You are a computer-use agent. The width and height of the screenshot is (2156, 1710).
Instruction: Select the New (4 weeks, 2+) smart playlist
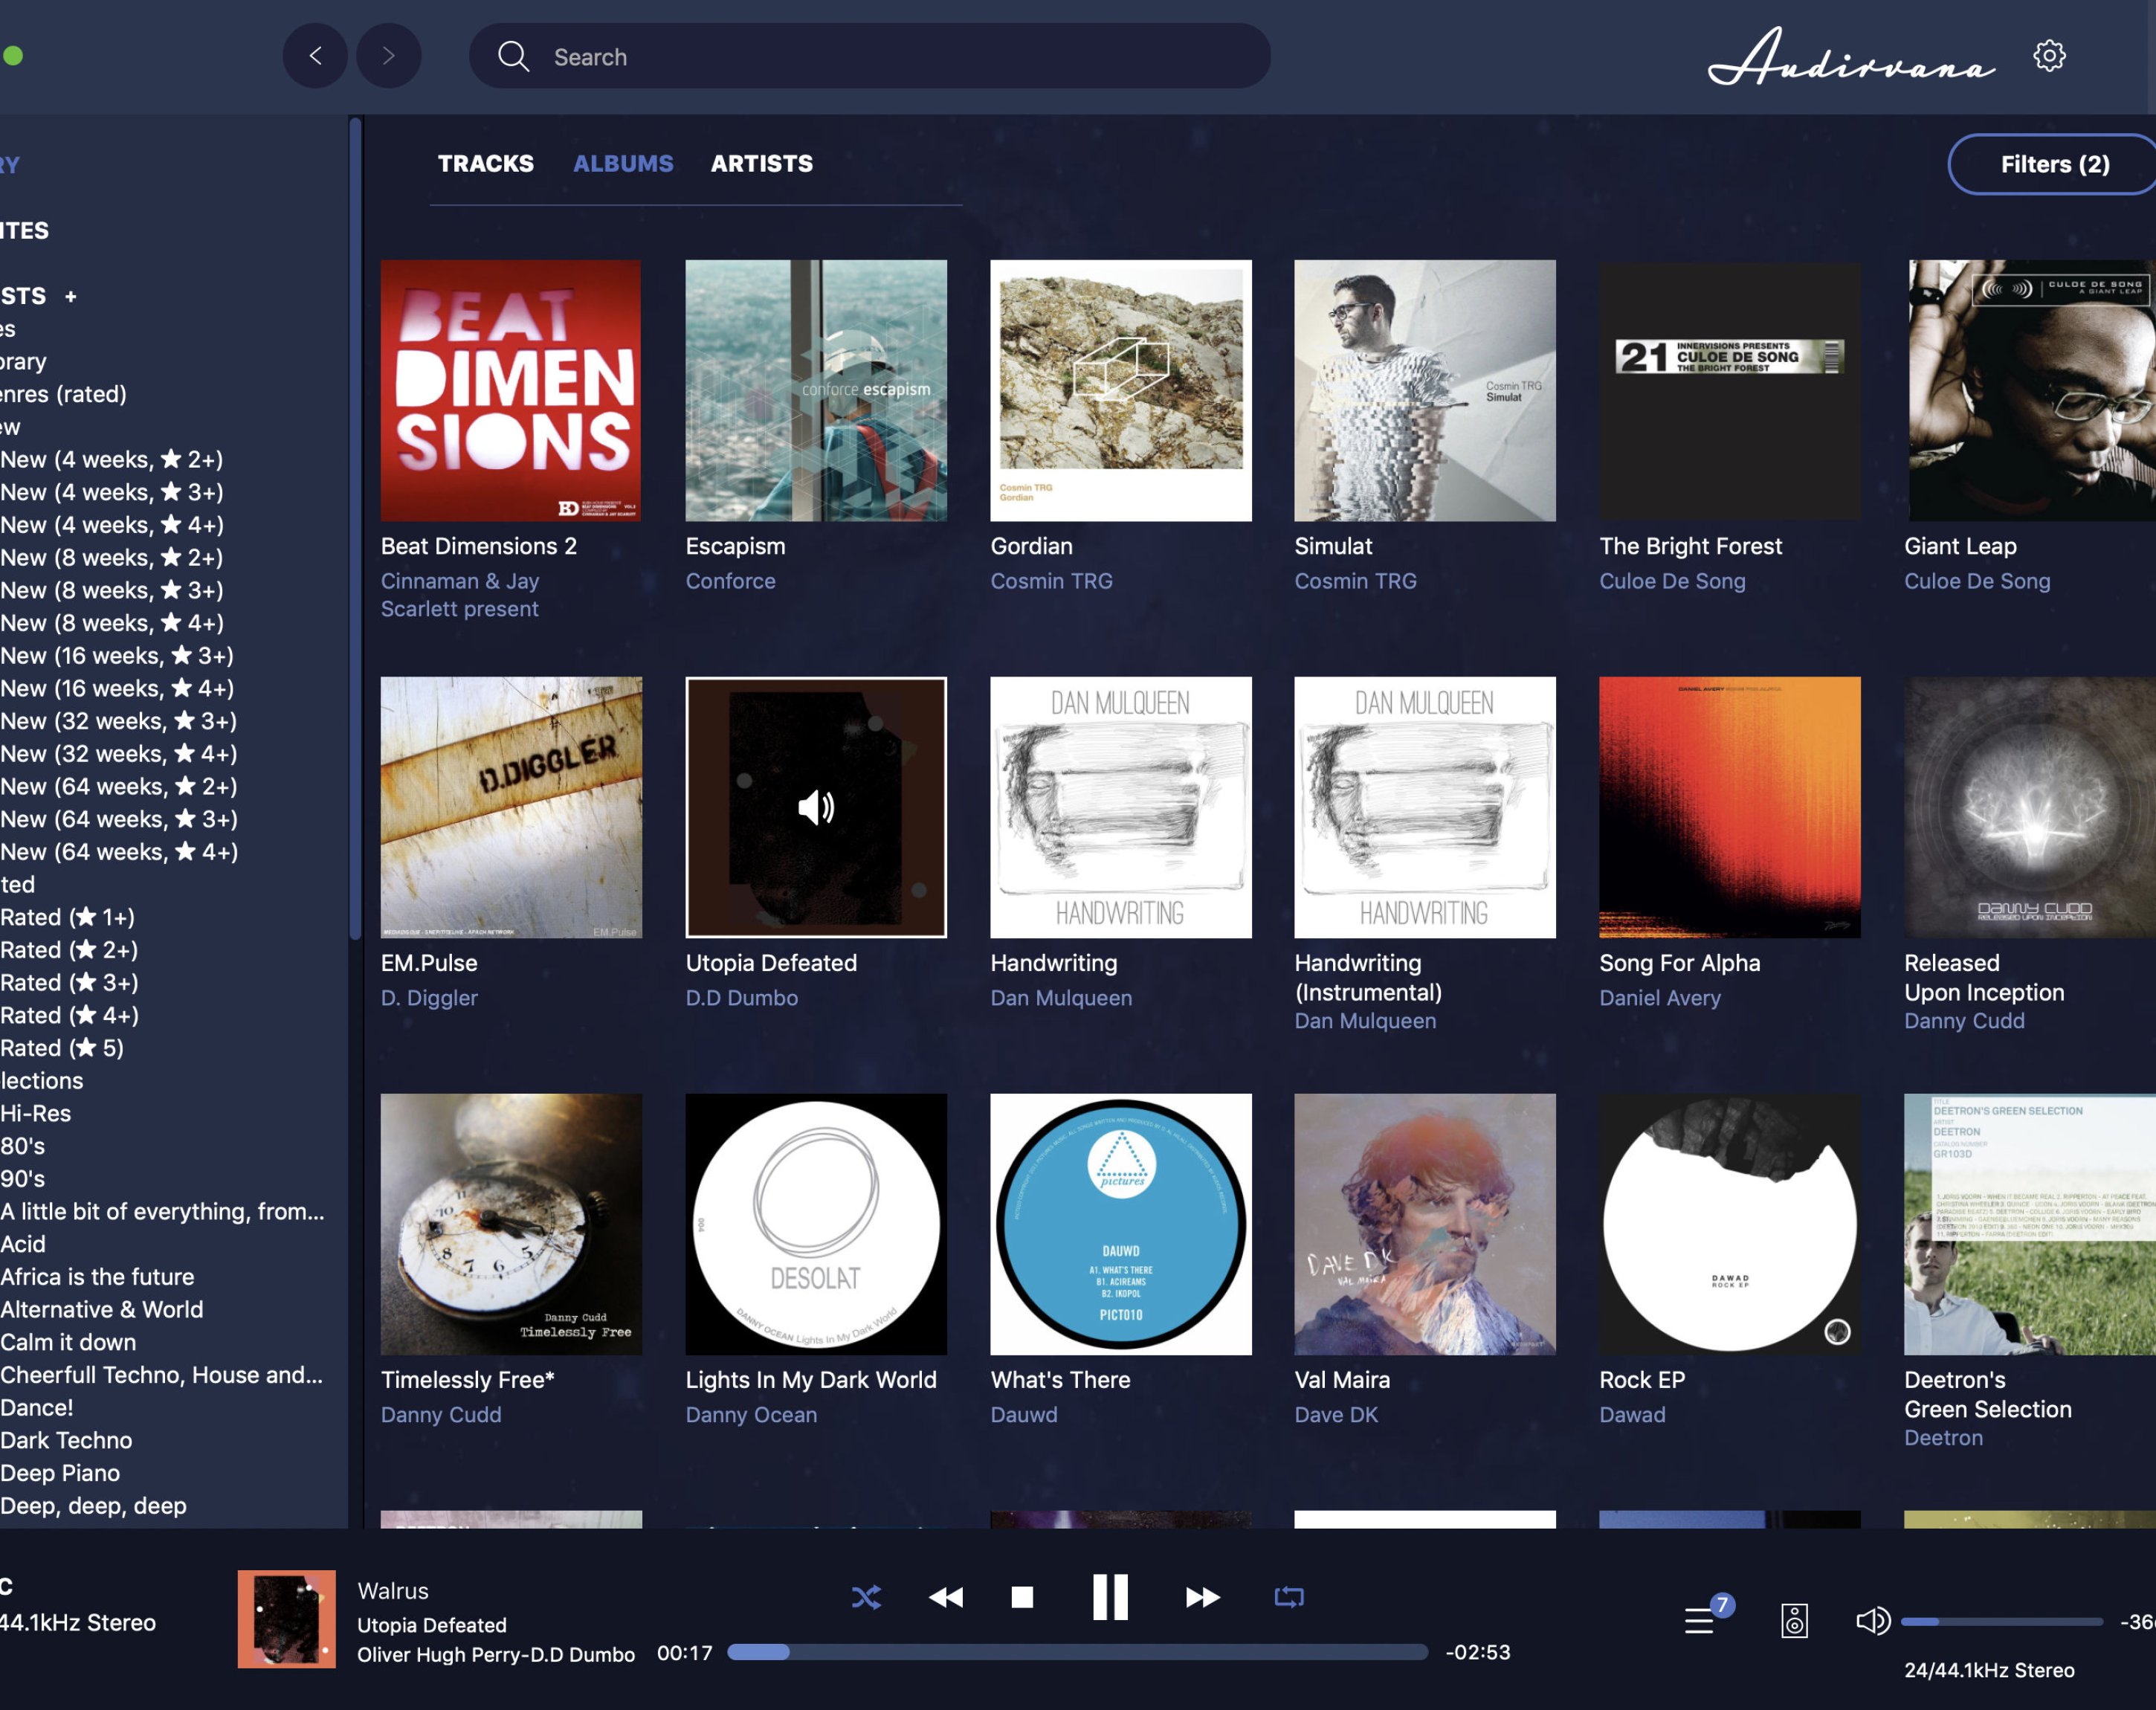coord(110,459)
